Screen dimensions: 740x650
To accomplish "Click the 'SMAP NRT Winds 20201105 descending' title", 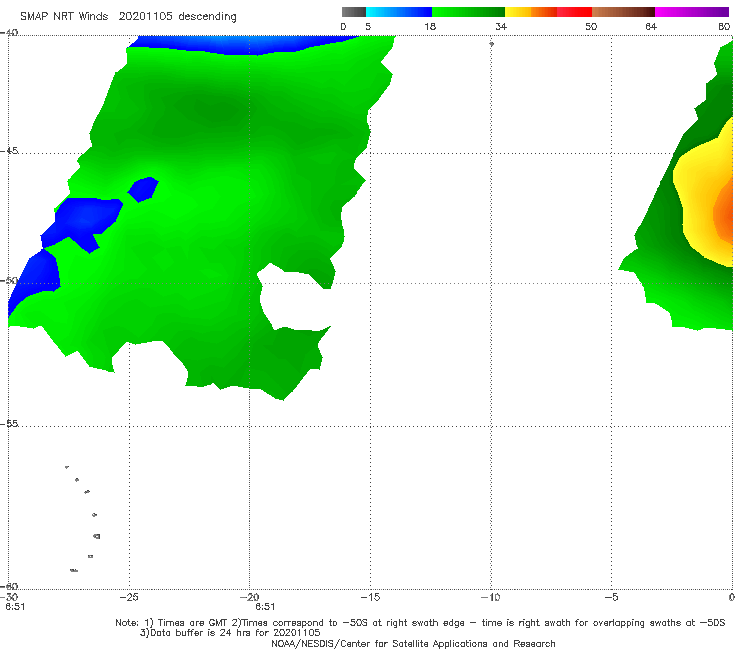I will pos(128,16).
